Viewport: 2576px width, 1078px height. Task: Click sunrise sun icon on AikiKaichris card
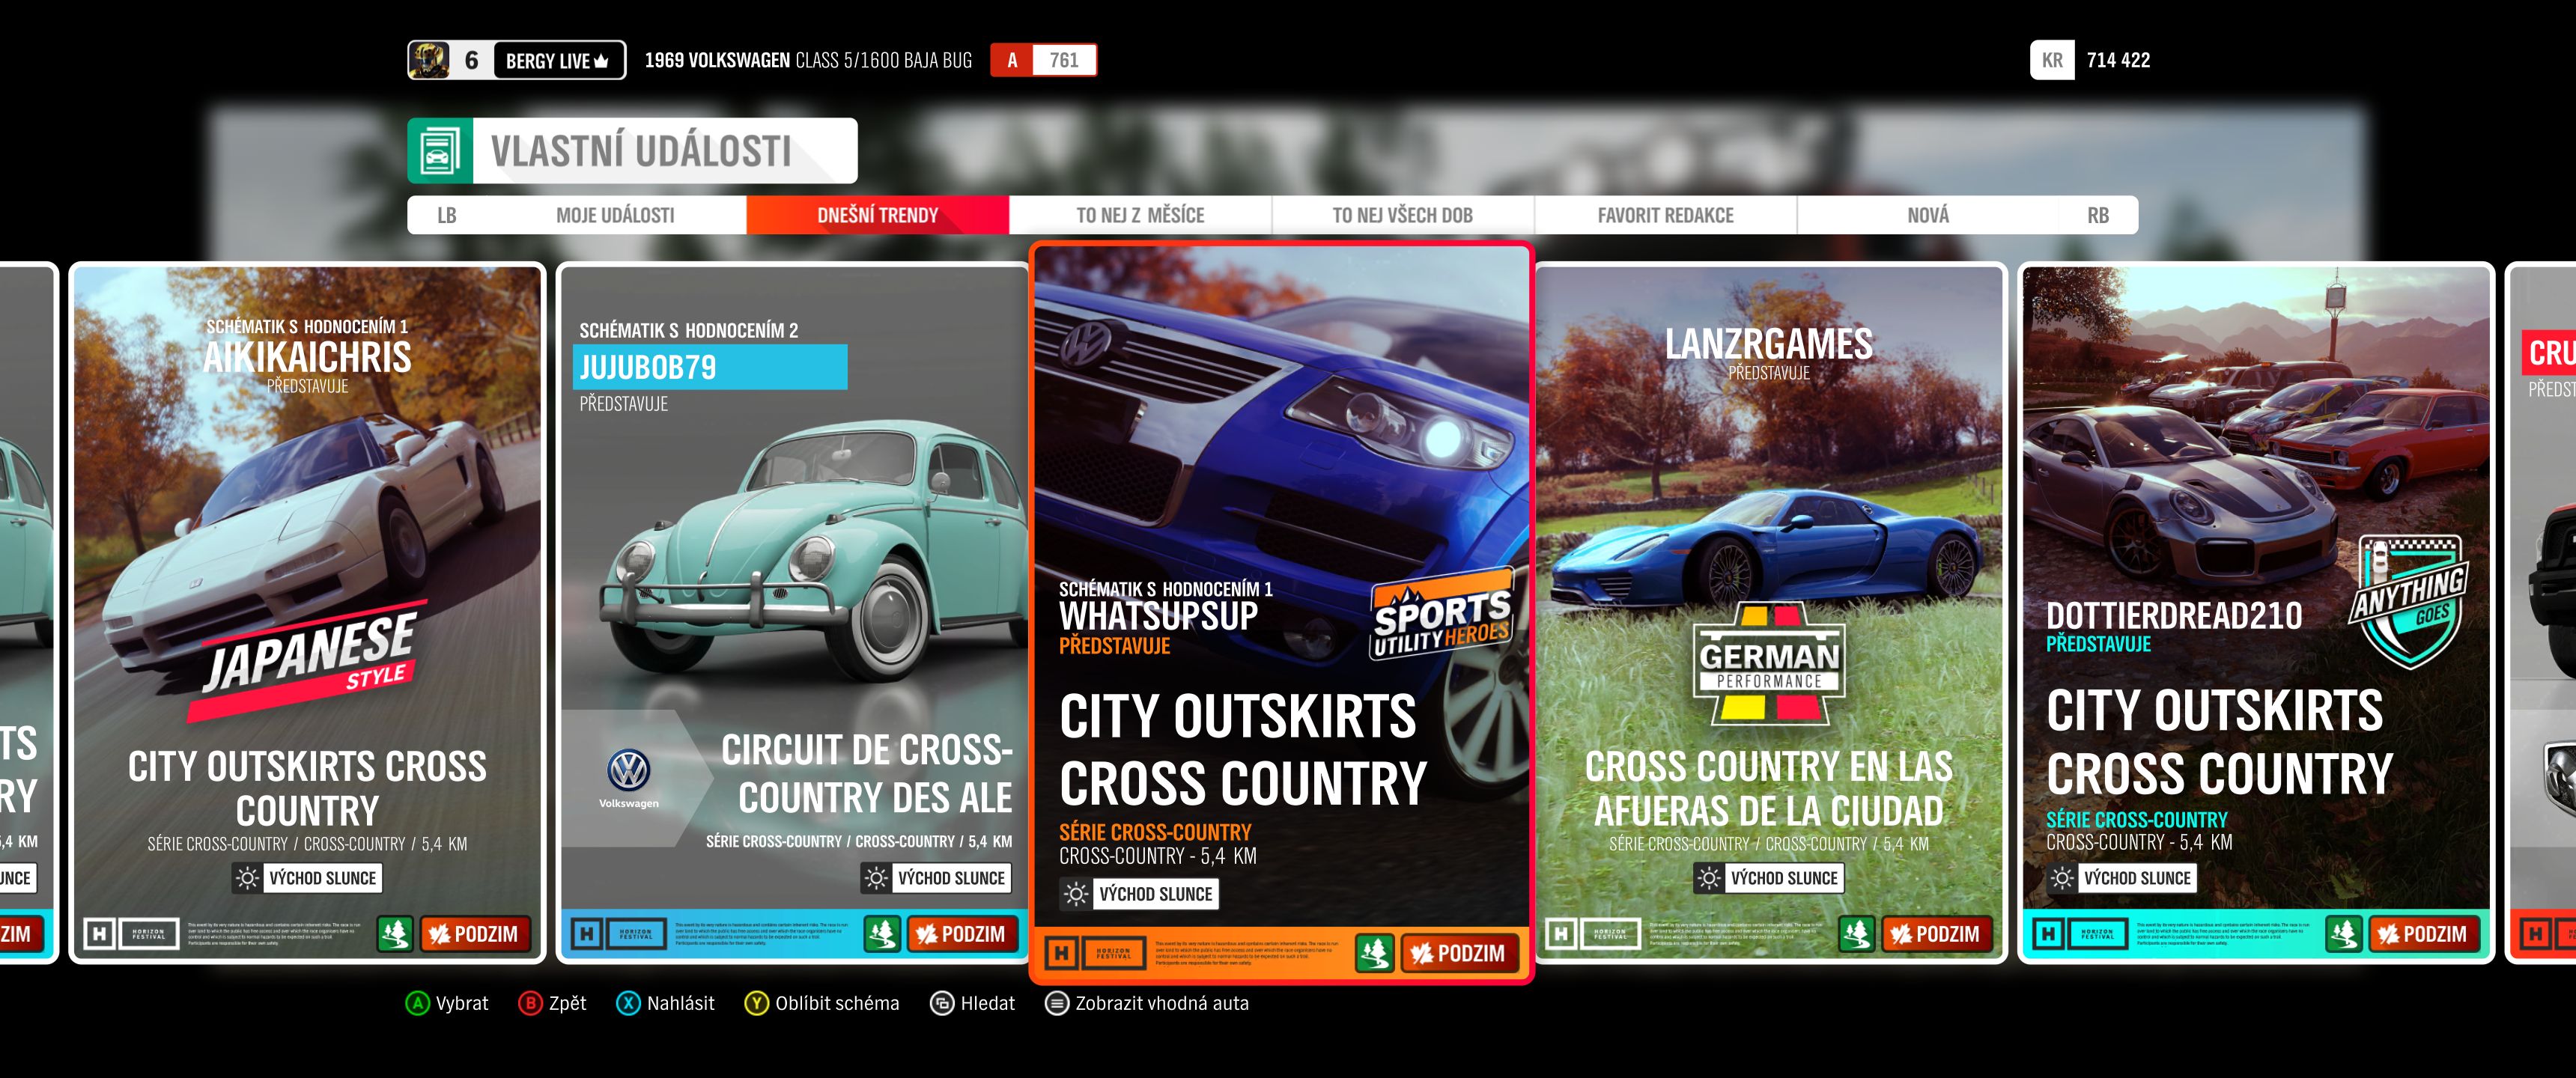click(246, 878)
